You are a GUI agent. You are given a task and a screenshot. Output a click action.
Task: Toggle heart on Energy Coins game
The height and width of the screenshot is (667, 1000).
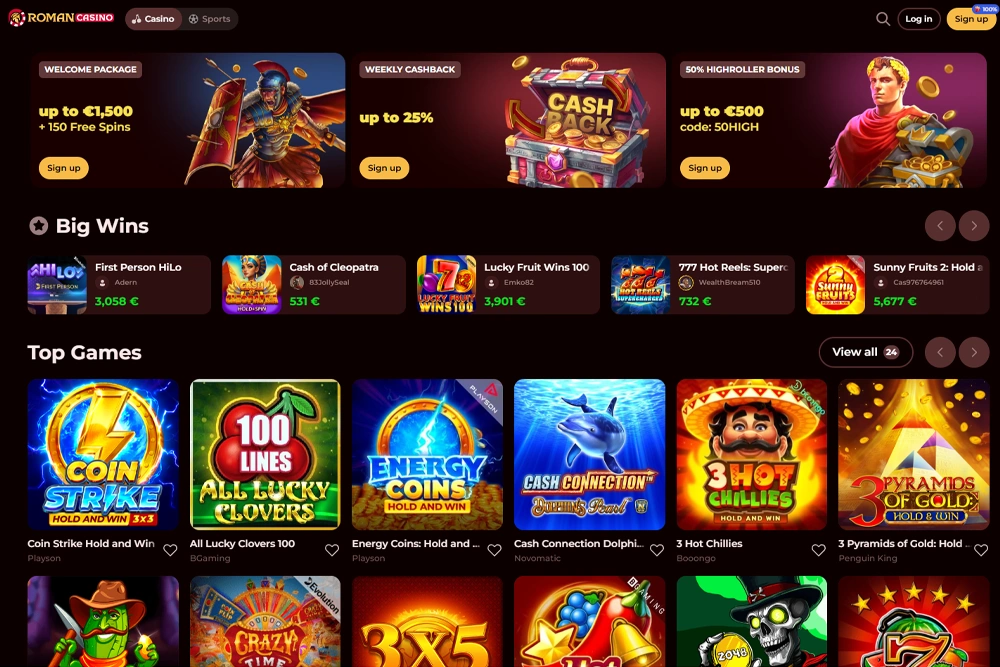pyautogui.click(x=494, y=550)
